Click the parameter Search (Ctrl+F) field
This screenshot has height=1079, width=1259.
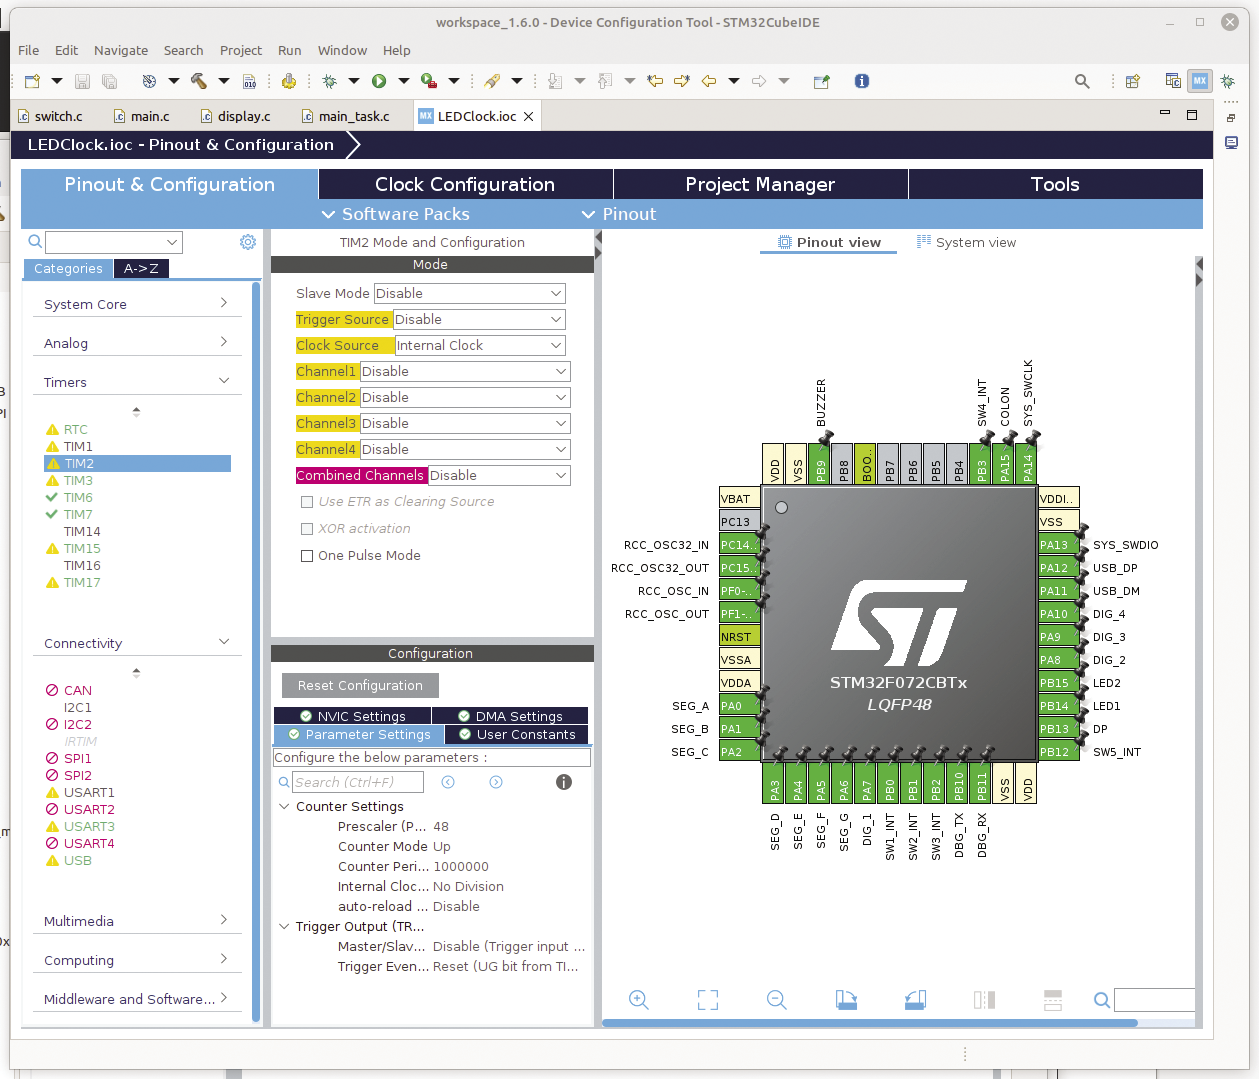[x=358, y=782]
